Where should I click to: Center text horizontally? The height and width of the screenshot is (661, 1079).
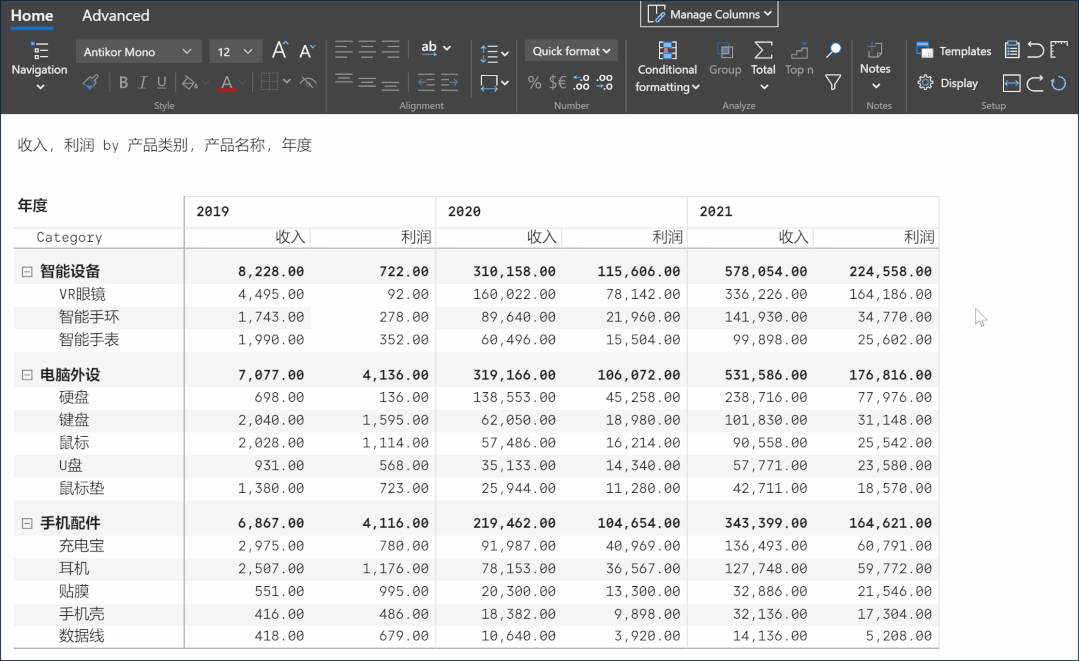point(367,49)
